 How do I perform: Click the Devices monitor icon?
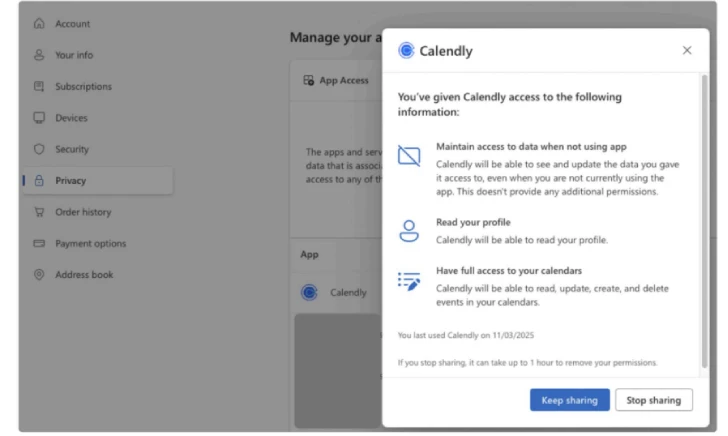coord(39,118)
